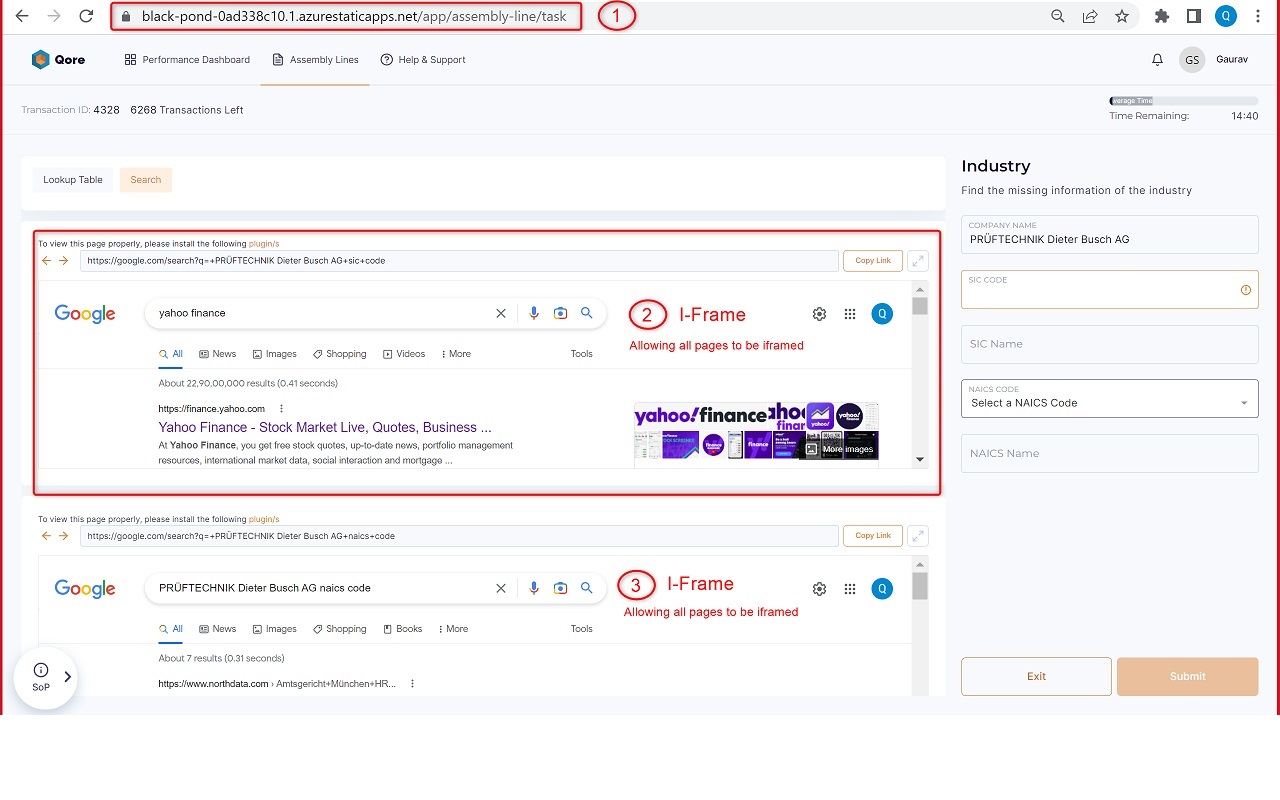Image resolution: width=1280 pixels, height=800 pixels.
Task: Click image search camera in first Google frame
Action: 561,313
